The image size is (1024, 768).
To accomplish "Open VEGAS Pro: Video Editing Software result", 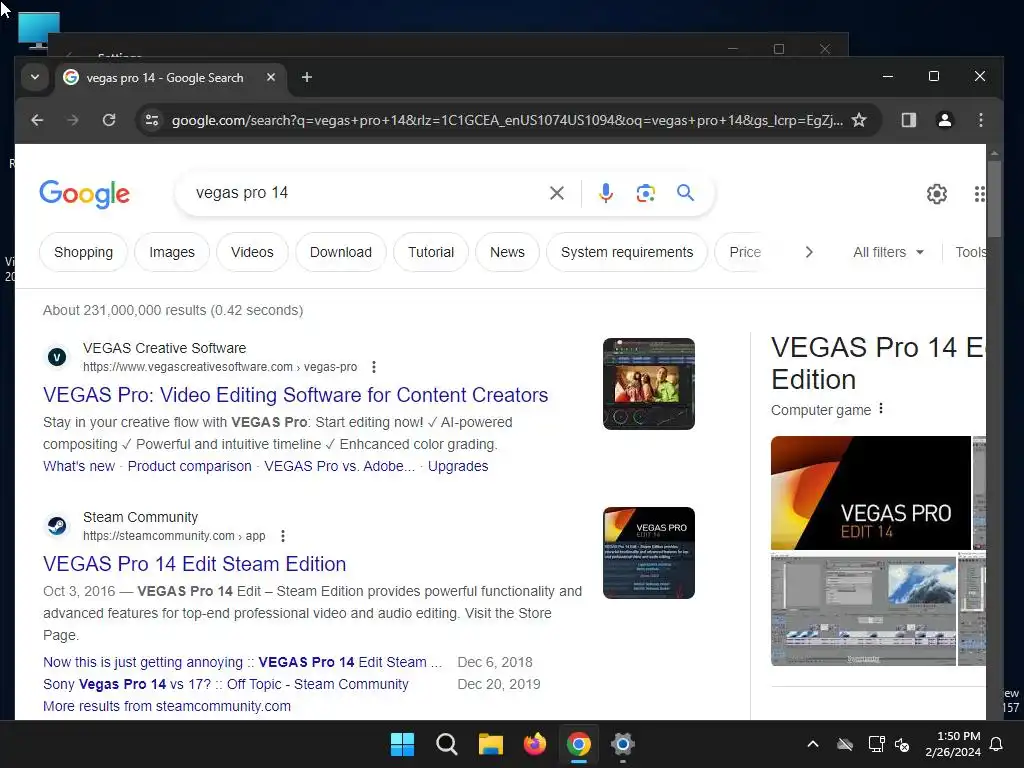I will click(296, 395).
